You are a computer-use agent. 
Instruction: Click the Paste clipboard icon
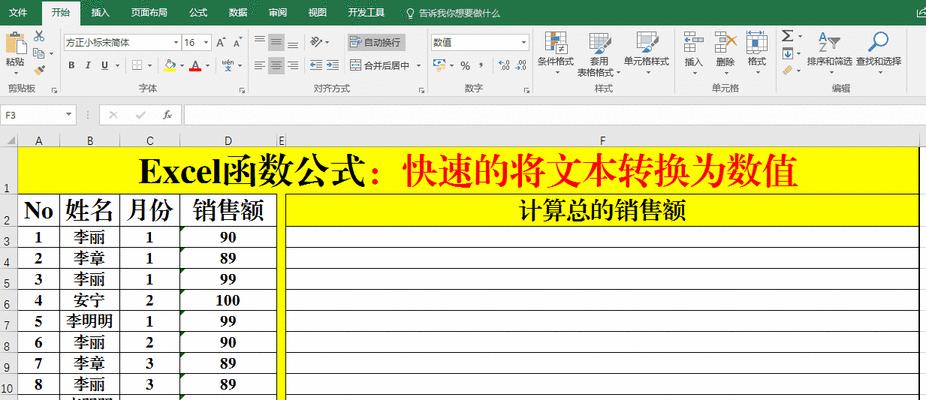[x=15, y=44]
